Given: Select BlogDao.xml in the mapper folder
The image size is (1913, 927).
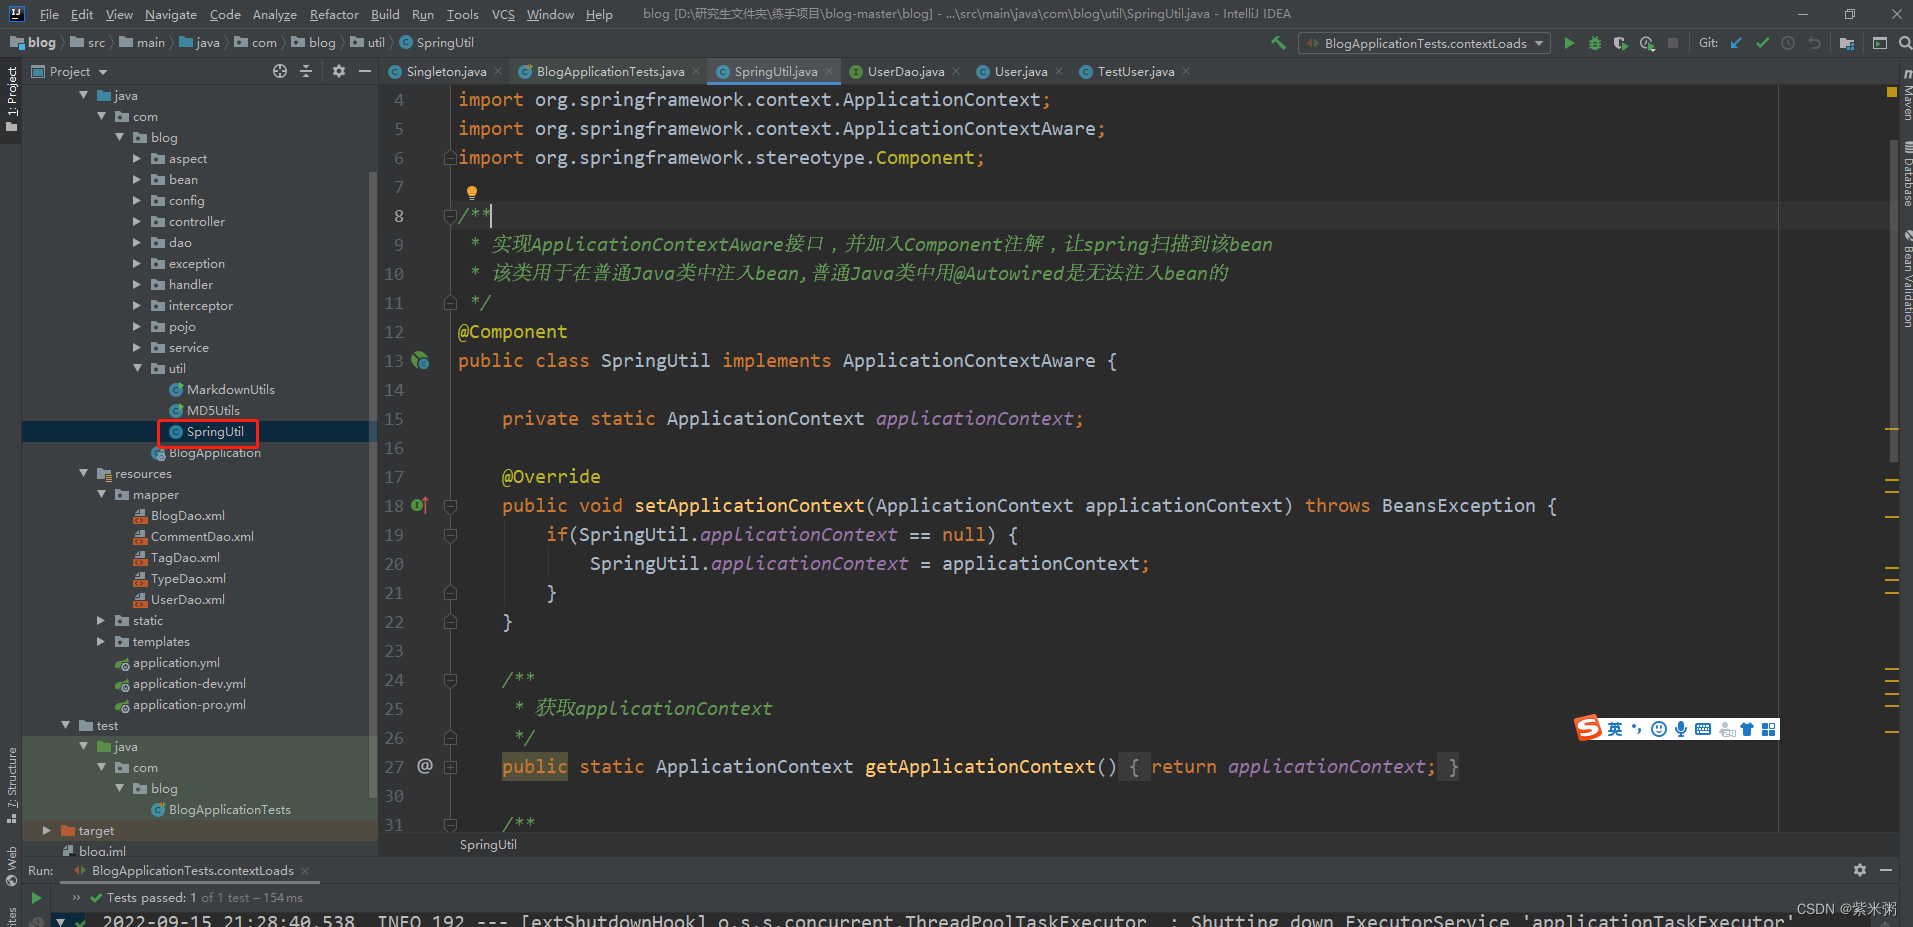Looking at the screenshot, I should [187, 515].
